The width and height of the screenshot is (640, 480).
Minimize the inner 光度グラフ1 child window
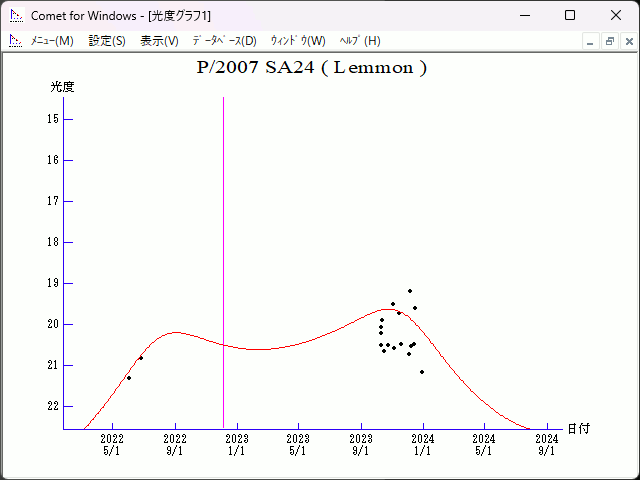(591, 41)
